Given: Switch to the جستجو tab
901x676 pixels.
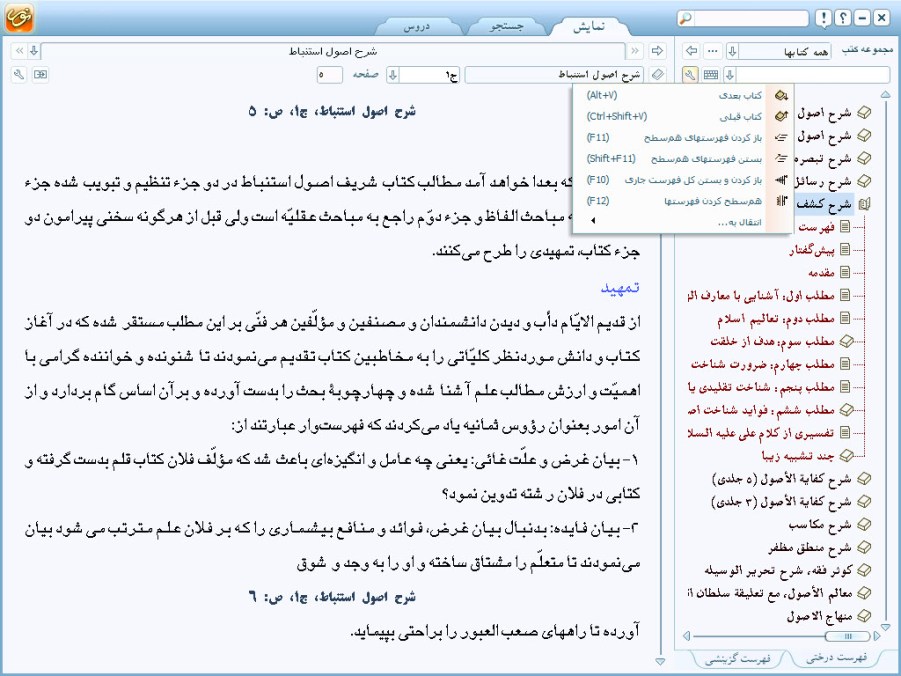Looking at the screenshot, I should click(x=506, y=26).
